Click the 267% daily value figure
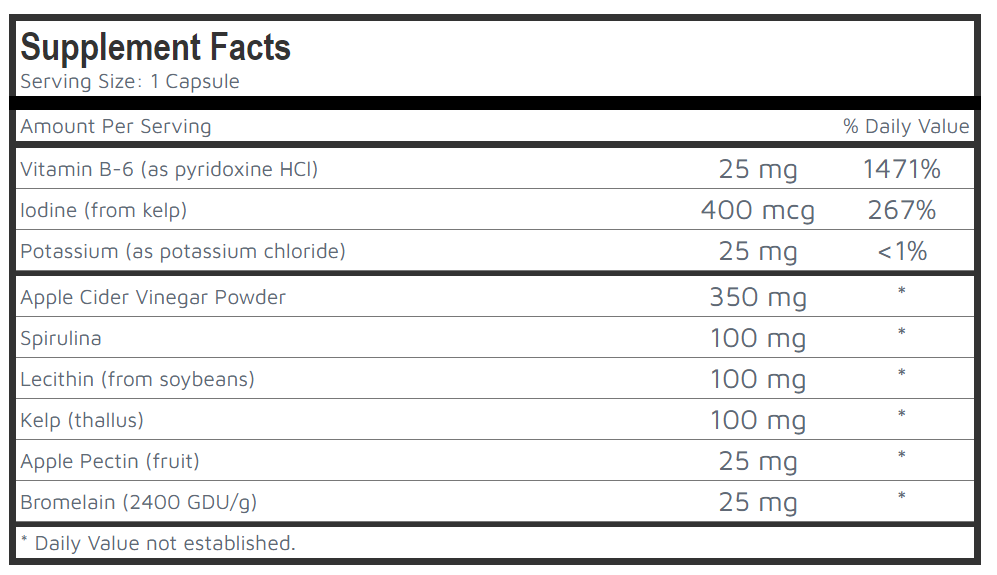Image resolution: width=997 pixels, height=575 pixels. 902,211
